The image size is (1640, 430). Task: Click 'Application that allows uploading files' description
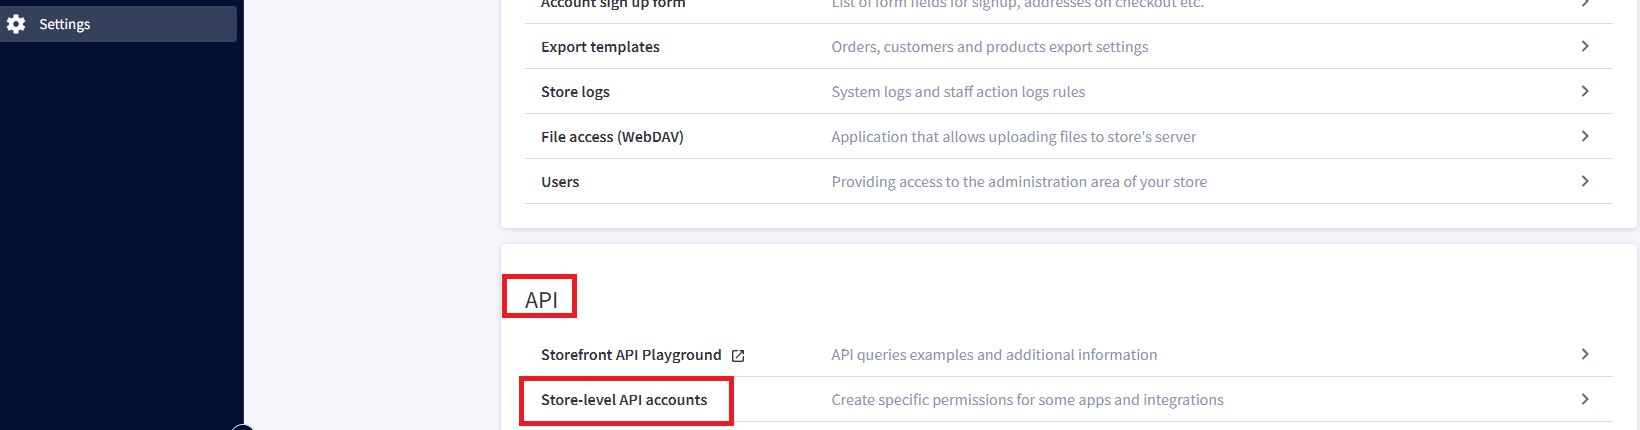click(x=1013, y=137)
